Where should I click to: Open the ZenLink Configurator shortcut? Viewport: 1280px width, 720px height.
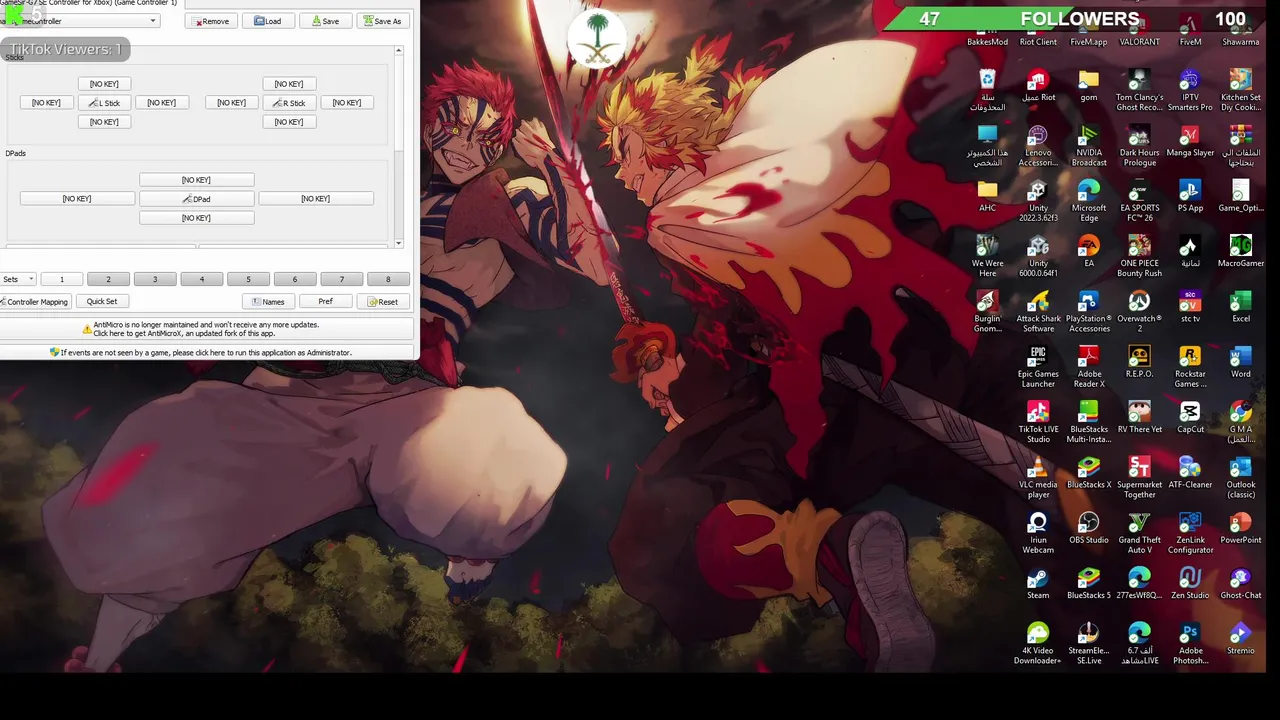pyautogui.click(x=1190, y=533)
